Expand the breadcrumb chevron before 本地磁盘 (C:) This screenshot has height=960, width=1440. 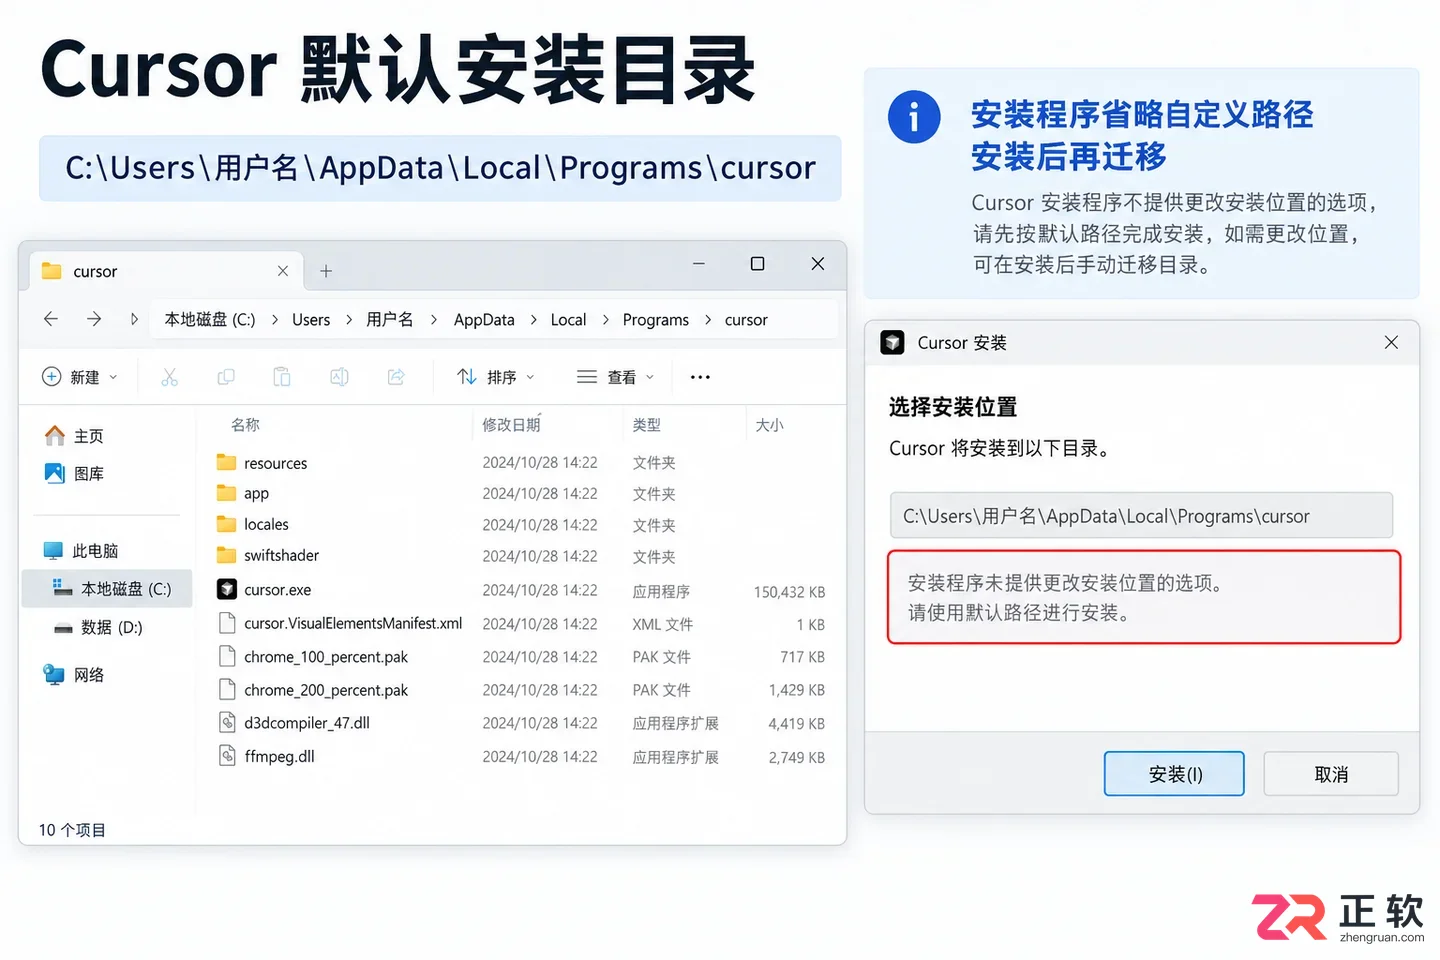tap(134, 319)
